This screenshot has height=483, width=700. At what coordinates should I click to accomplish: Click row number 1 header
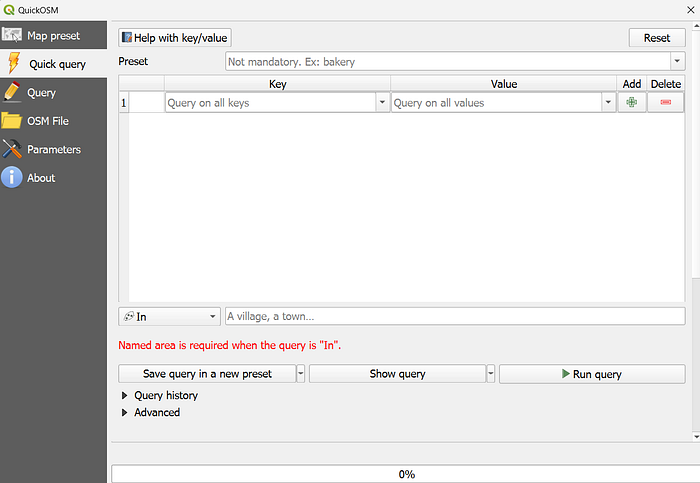[124, 103]
